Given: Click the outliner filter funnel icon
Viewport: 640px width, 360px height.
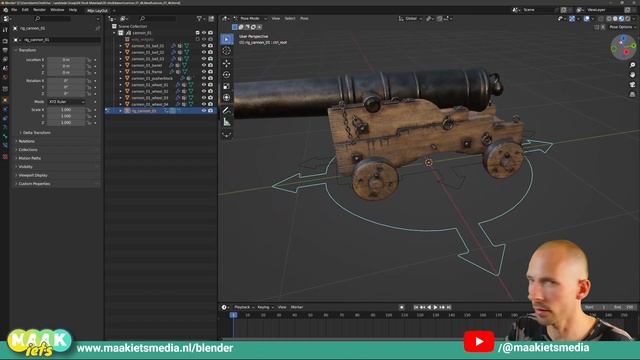Looking at the screenshot, I should point(200,19).
